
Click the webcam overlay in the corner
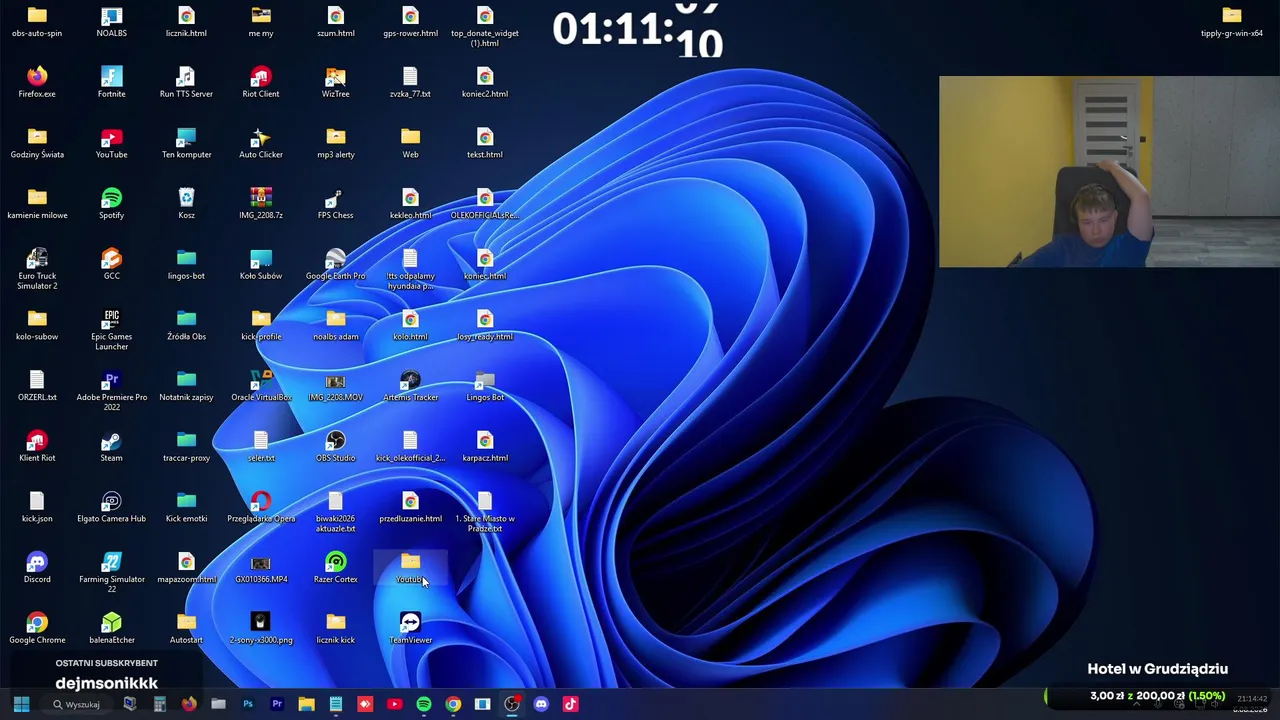1109,172
